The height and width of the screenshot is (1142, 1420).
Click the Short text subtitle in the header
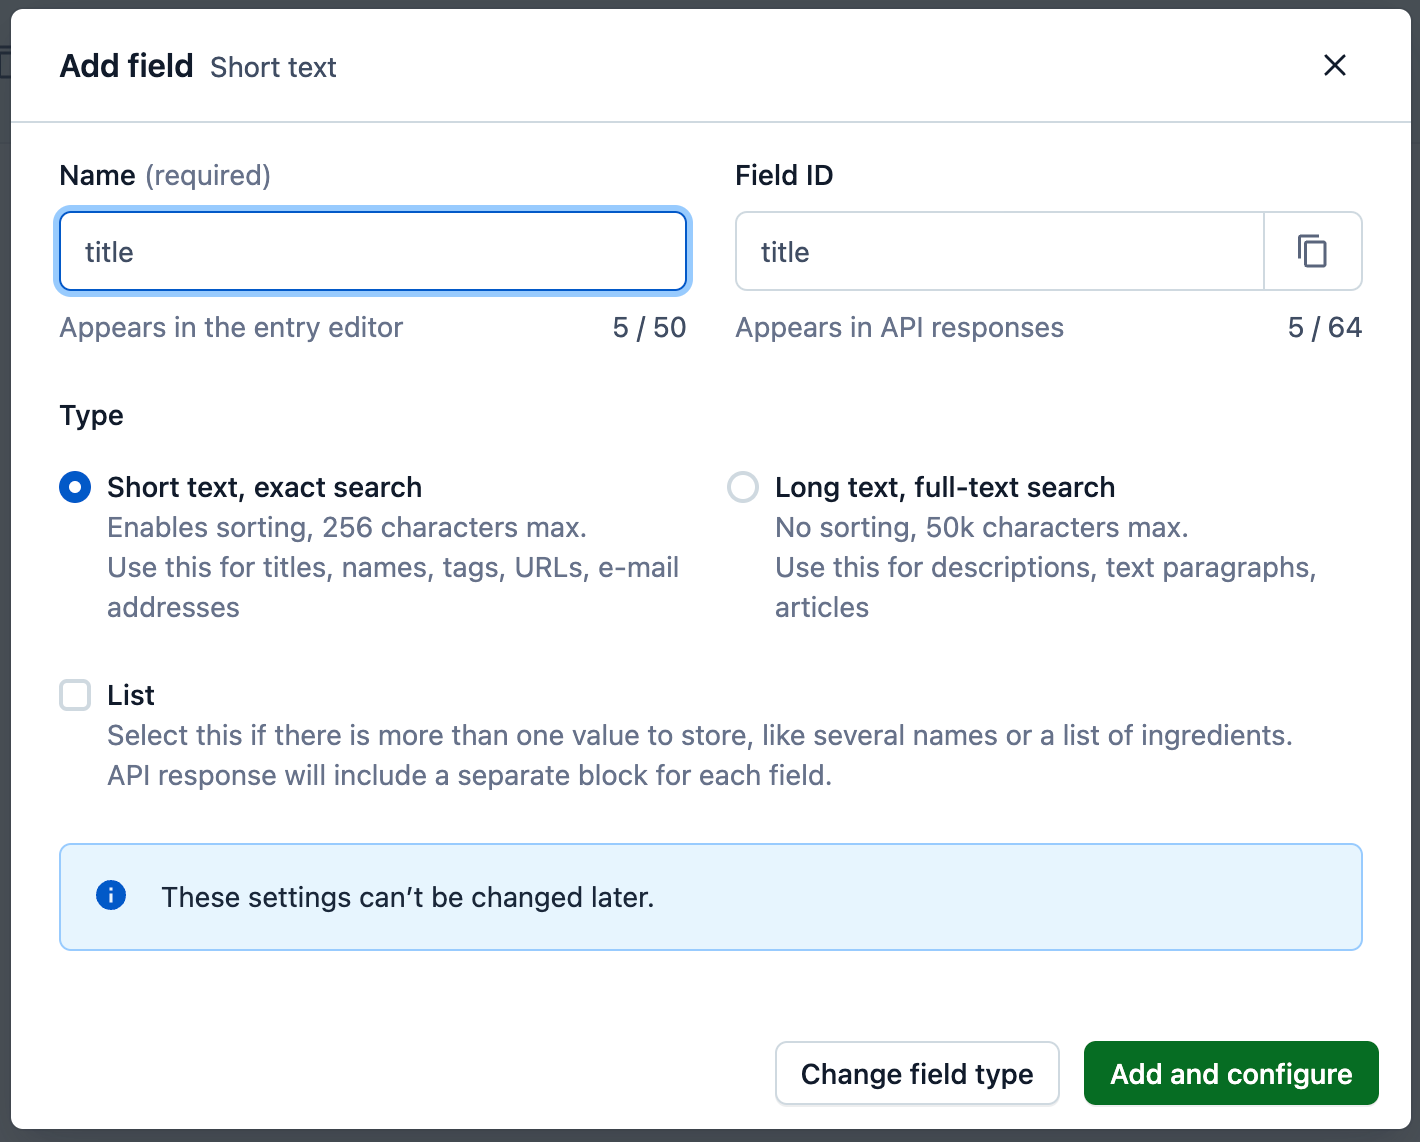(273, 67)
